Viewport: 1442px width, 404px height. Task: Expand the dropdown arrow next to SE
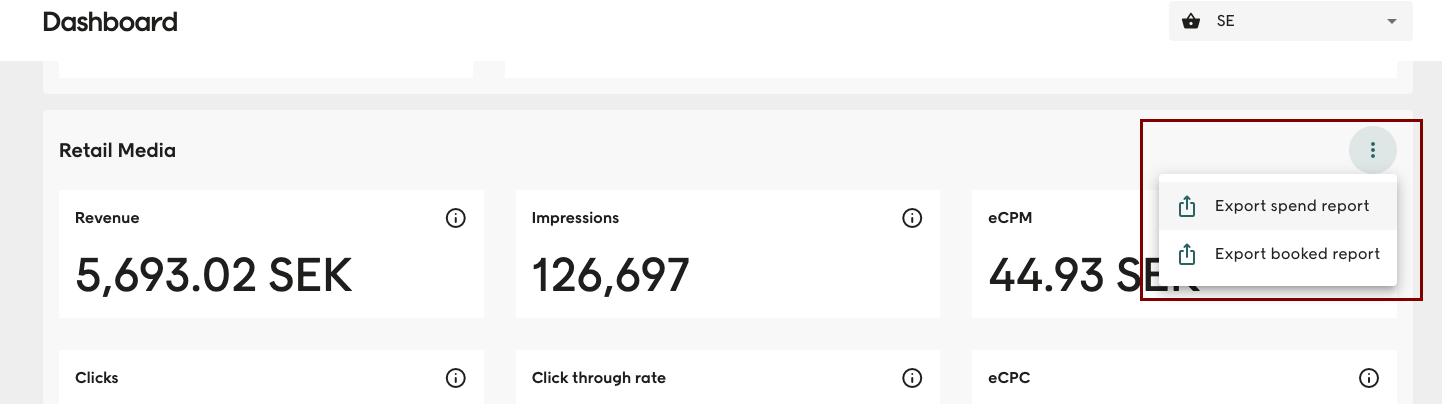[x=1391, y=21]
